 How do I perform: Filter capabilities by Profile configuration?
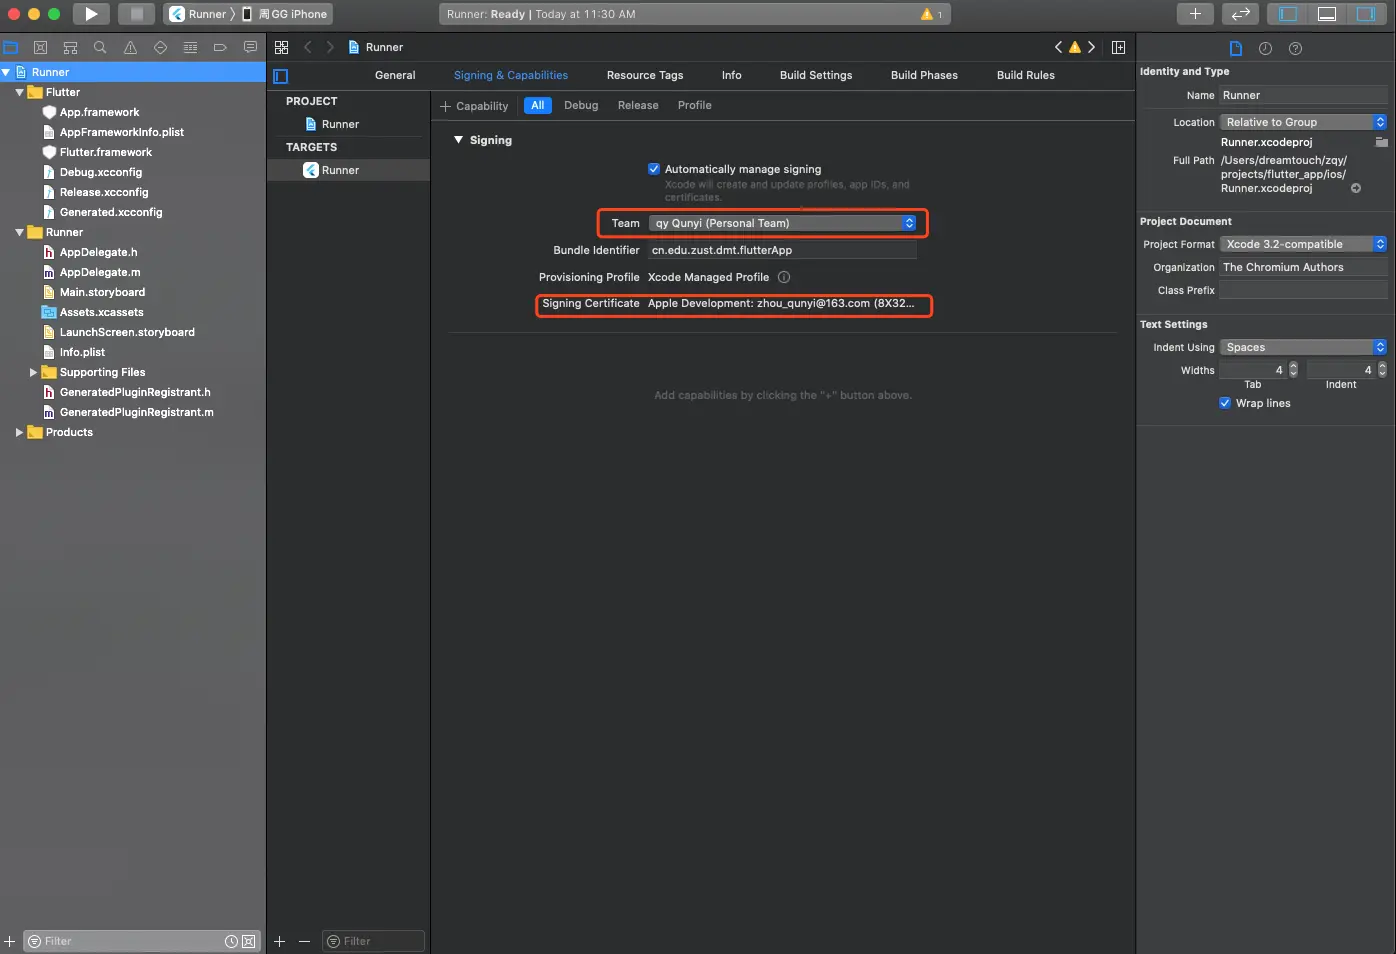(695, 105)
